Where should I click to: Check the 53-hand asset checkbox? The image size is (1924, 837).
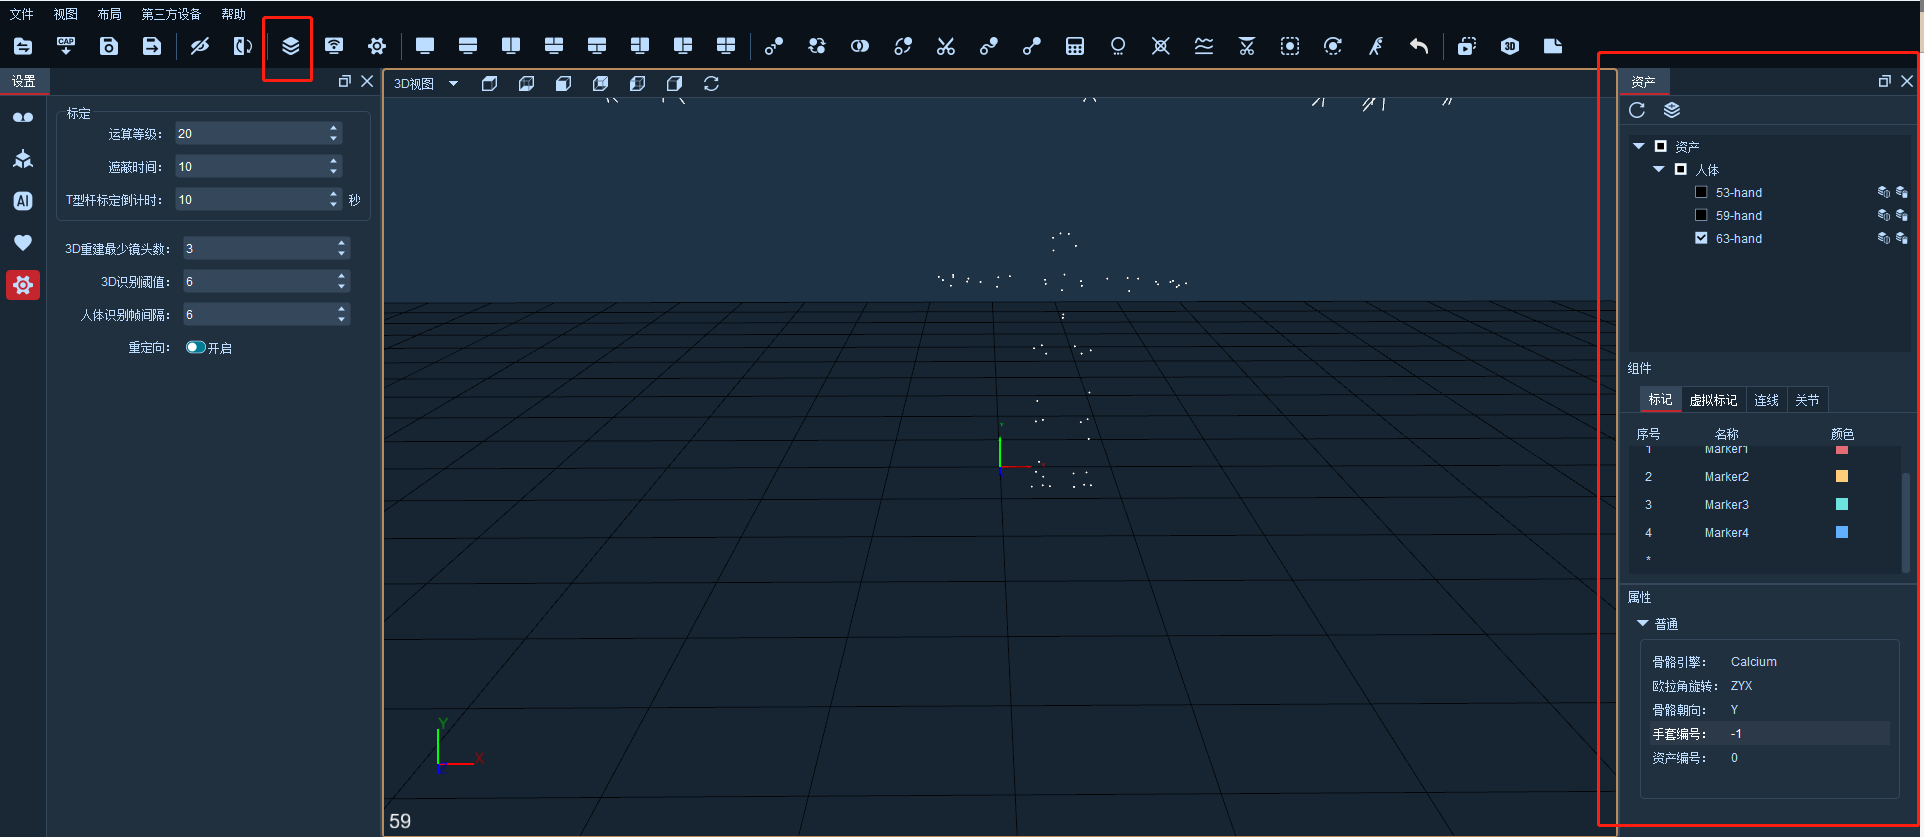point(1701,192)
